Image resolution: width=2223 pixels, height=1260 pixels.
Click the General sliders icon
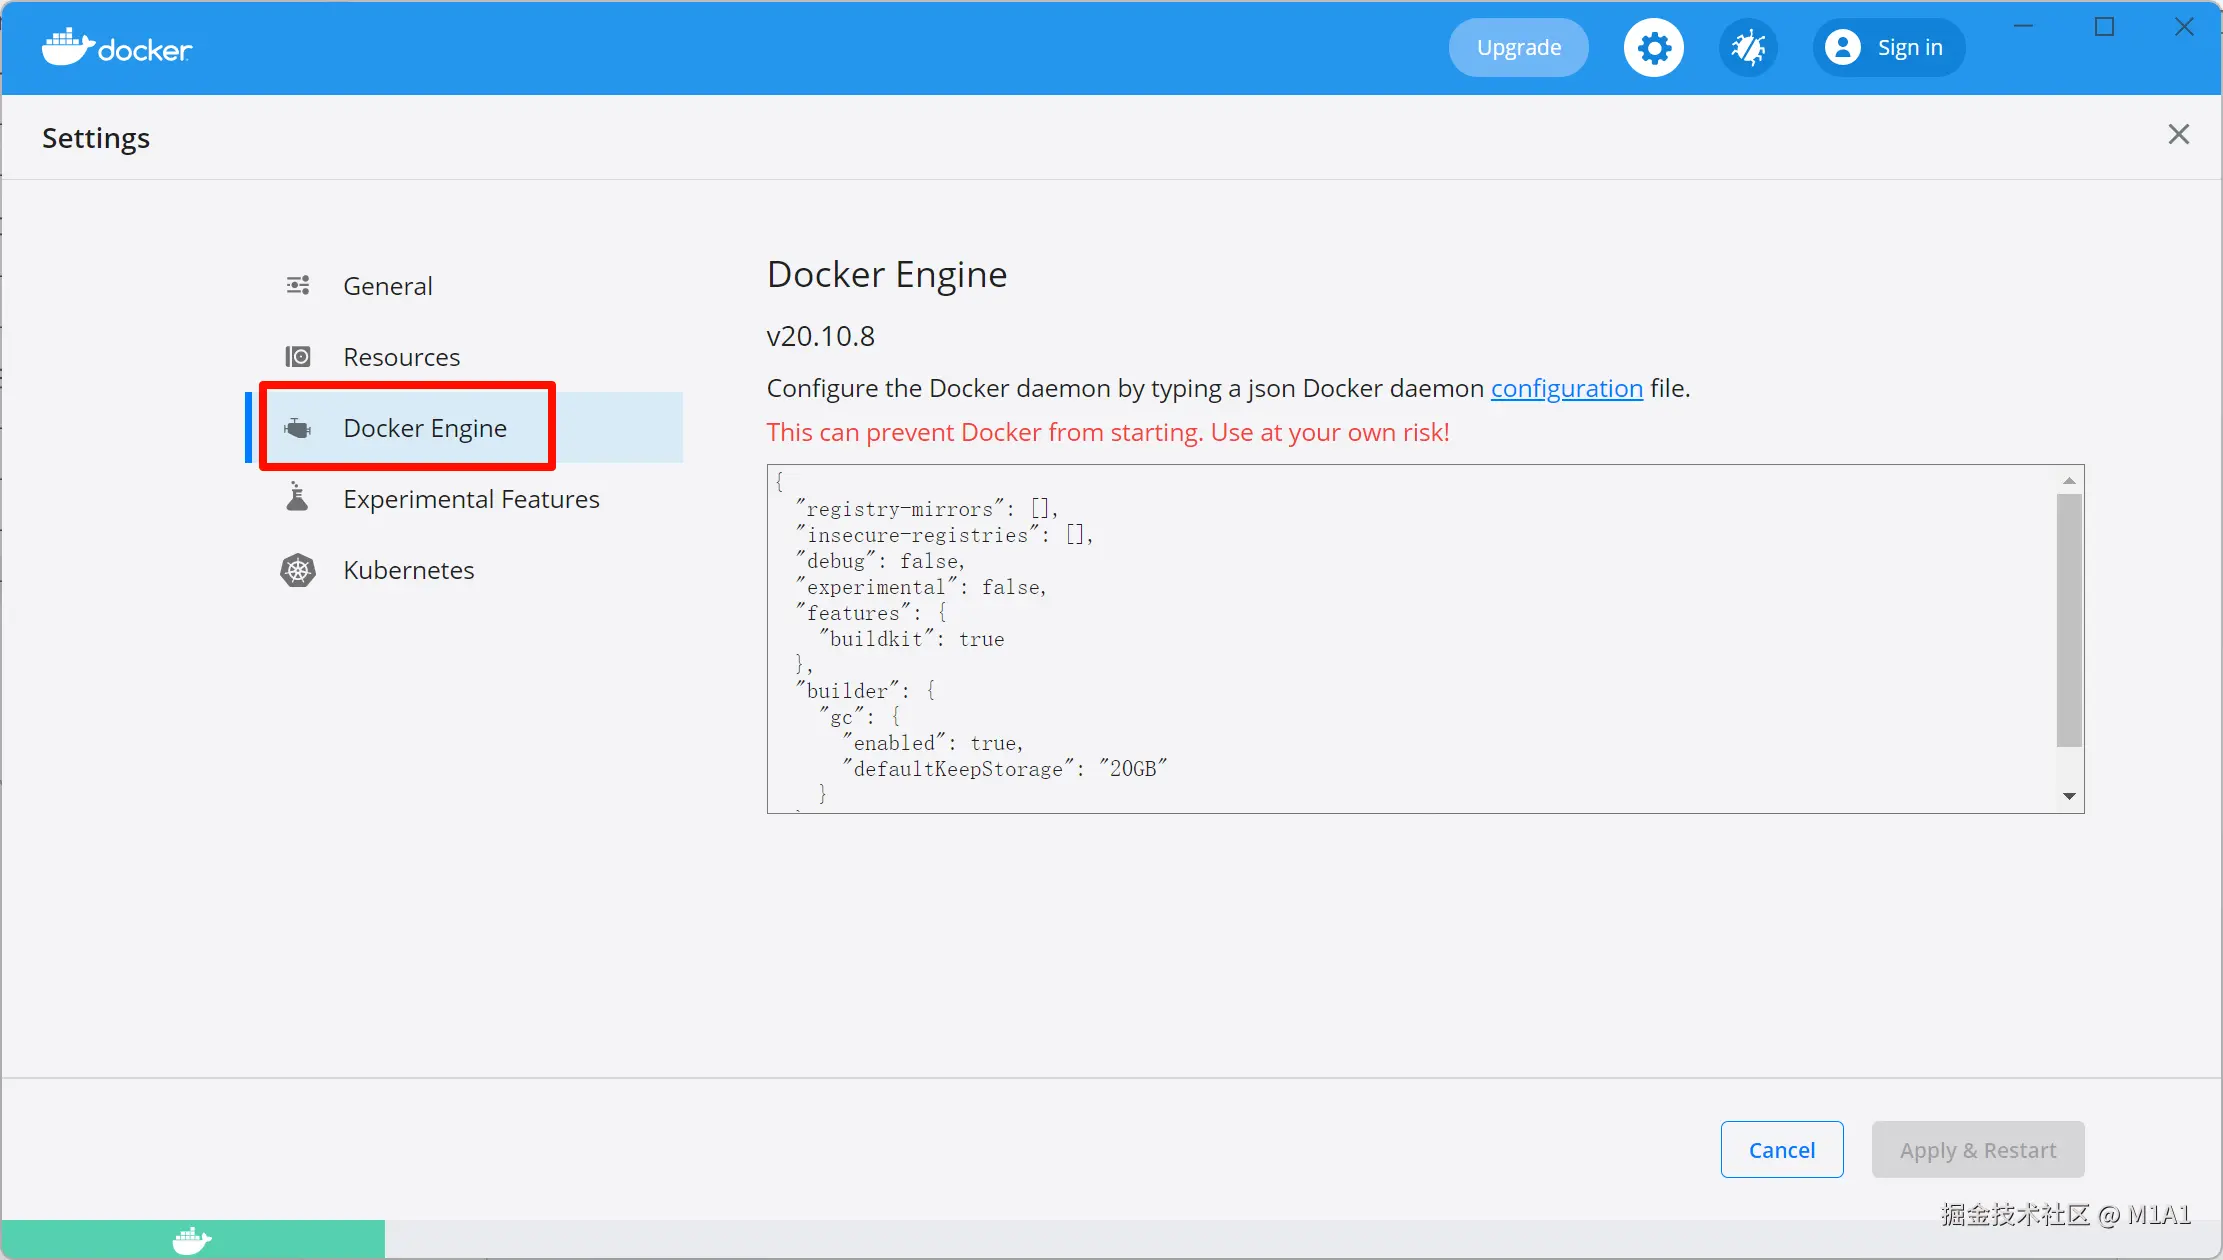pos(298,286)
